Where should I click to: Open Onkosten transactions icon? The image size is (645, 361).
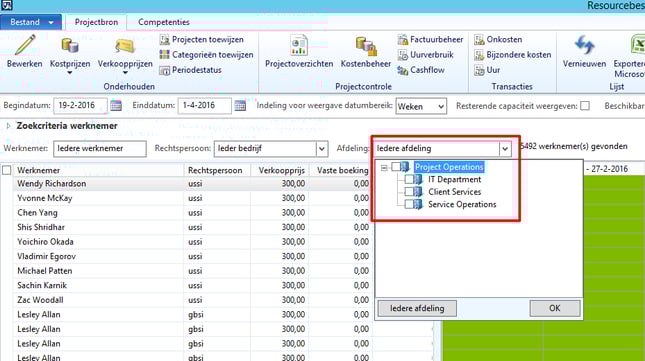pos(479,39)
